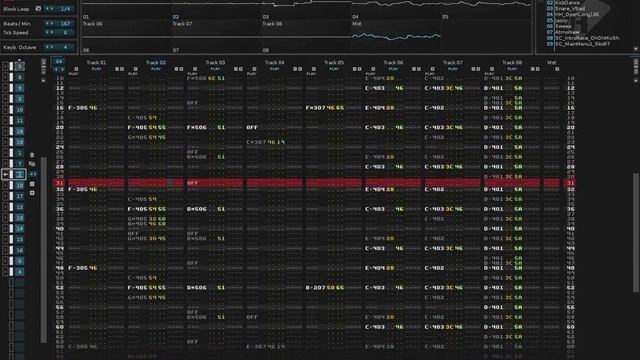This screenshot has width=640, height=360.
Task: Click the highlighted row 31 line number
Action: pyautogui.click(x=60, y=183)
